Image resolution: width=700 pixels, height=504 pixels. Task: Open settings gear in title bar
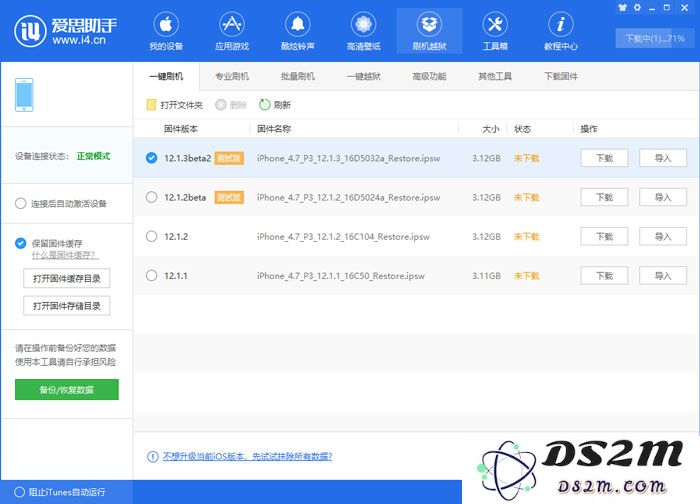click(x=637, y=8)
